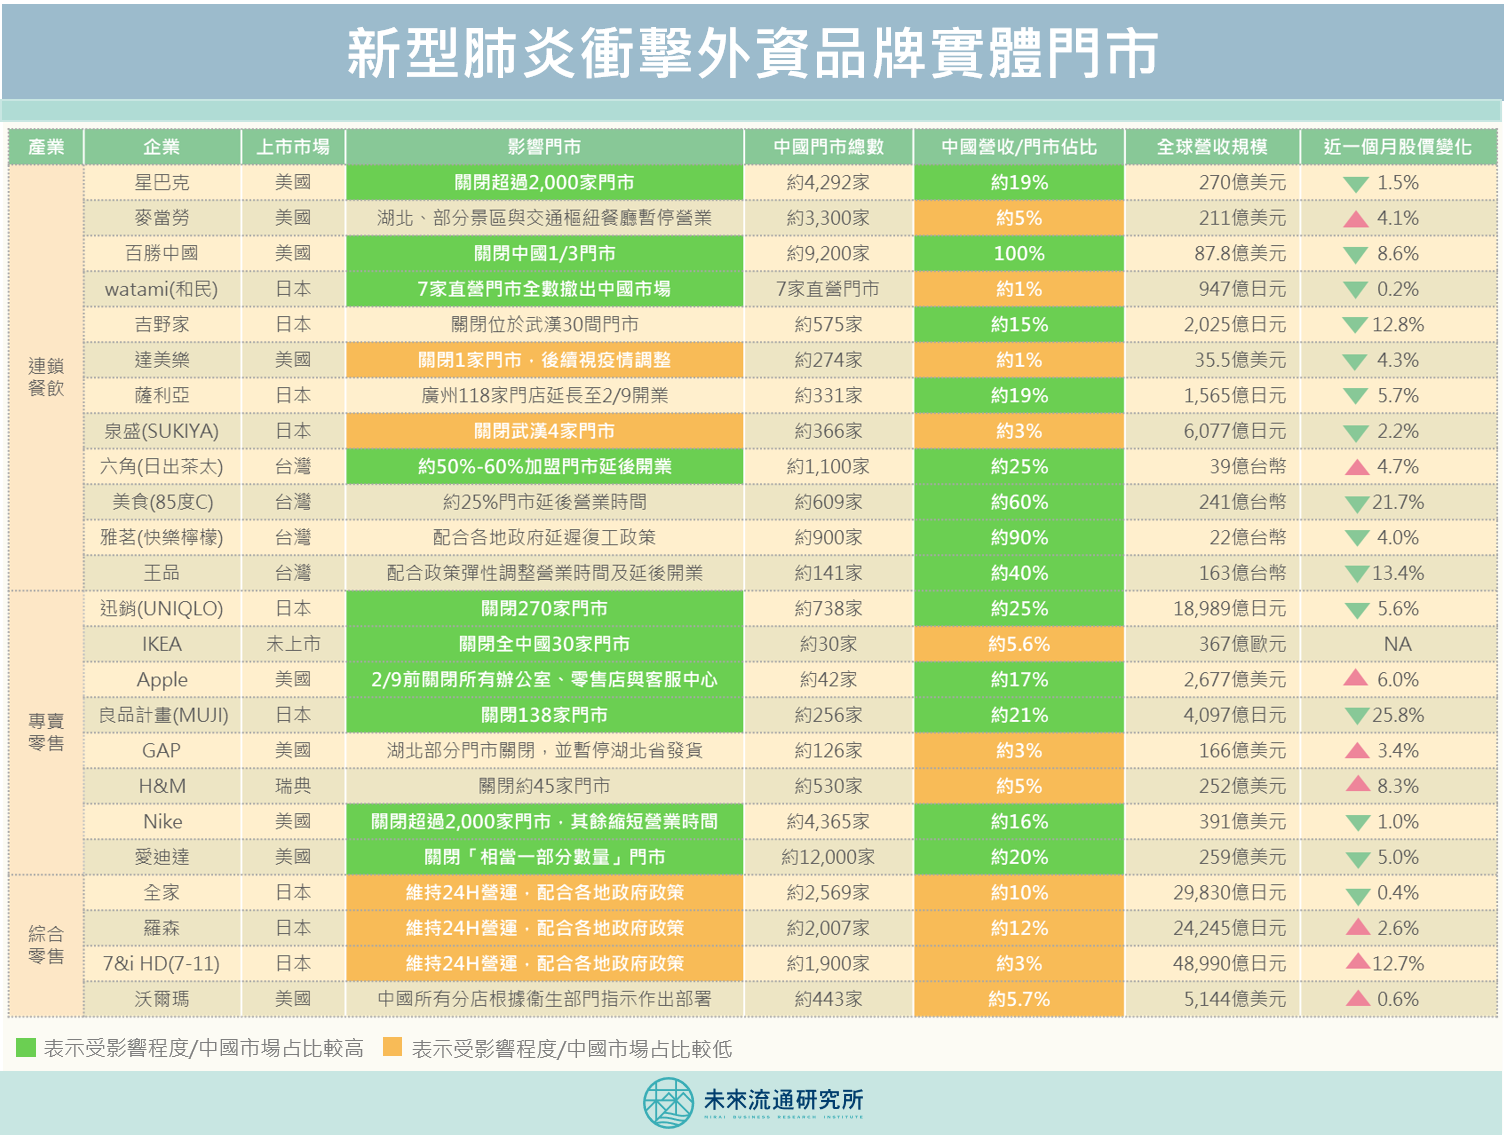Click the green legend square for higher impact
Viewport: 1504px width, 1135px height.
(x=26, y=1047)
